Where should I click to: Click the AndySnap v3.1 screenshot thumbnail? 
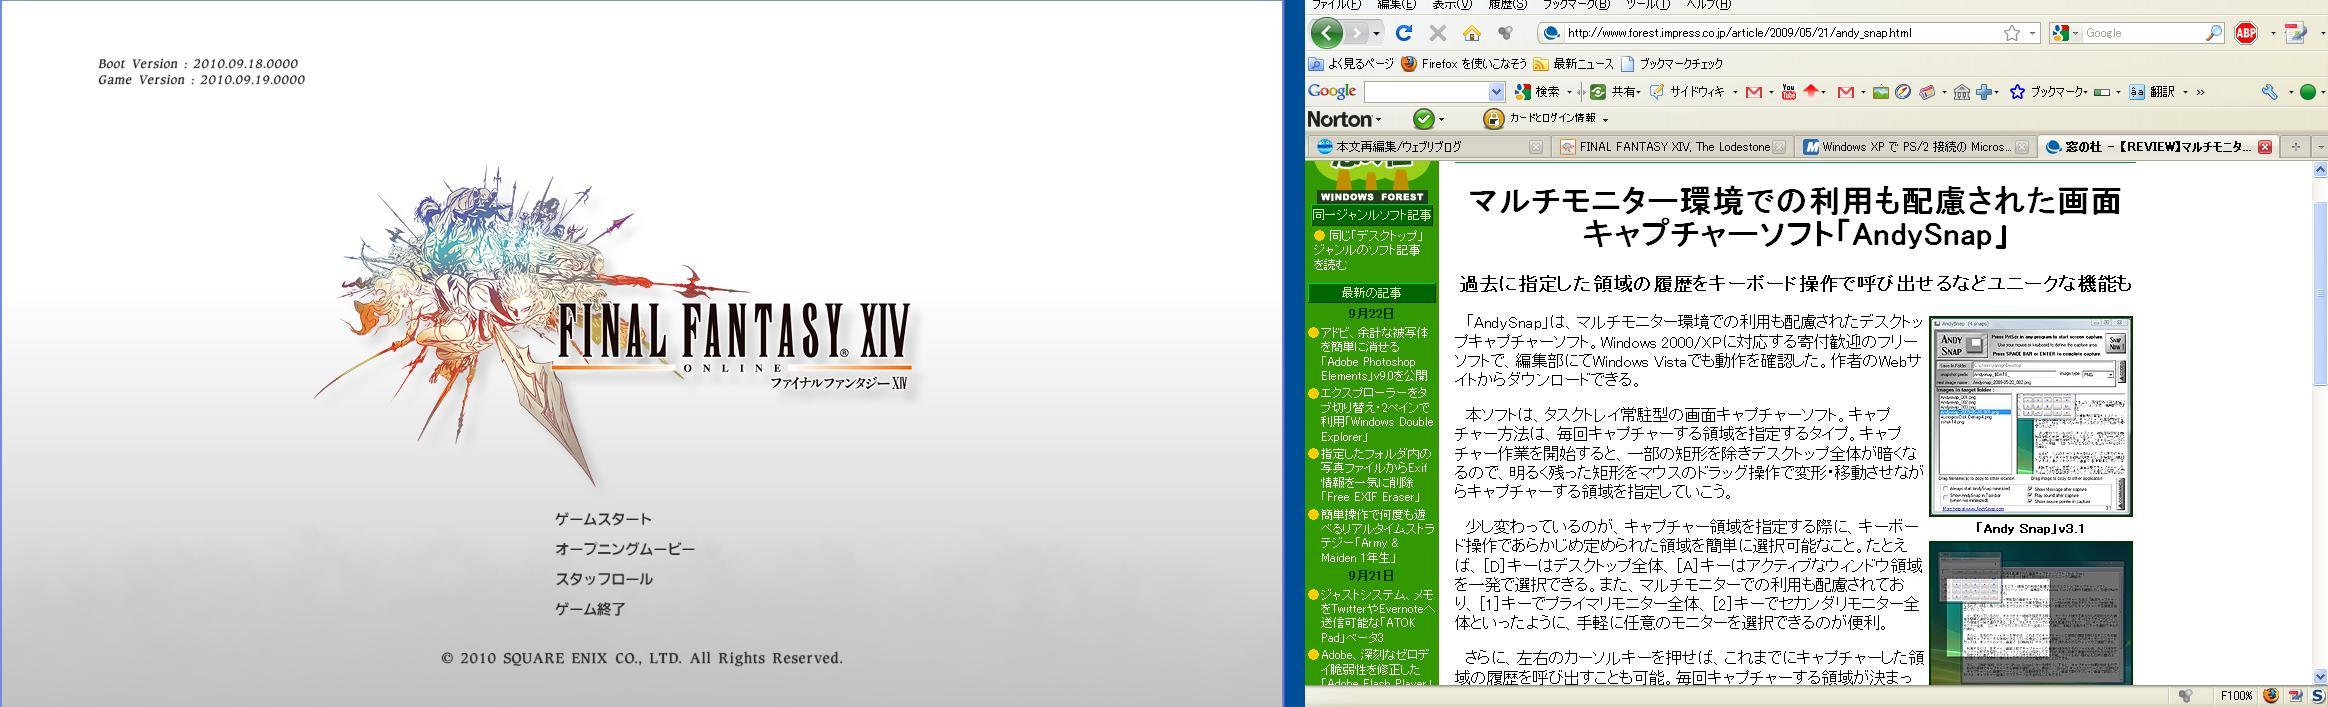pyautogui.click(x=2030, y=416)
